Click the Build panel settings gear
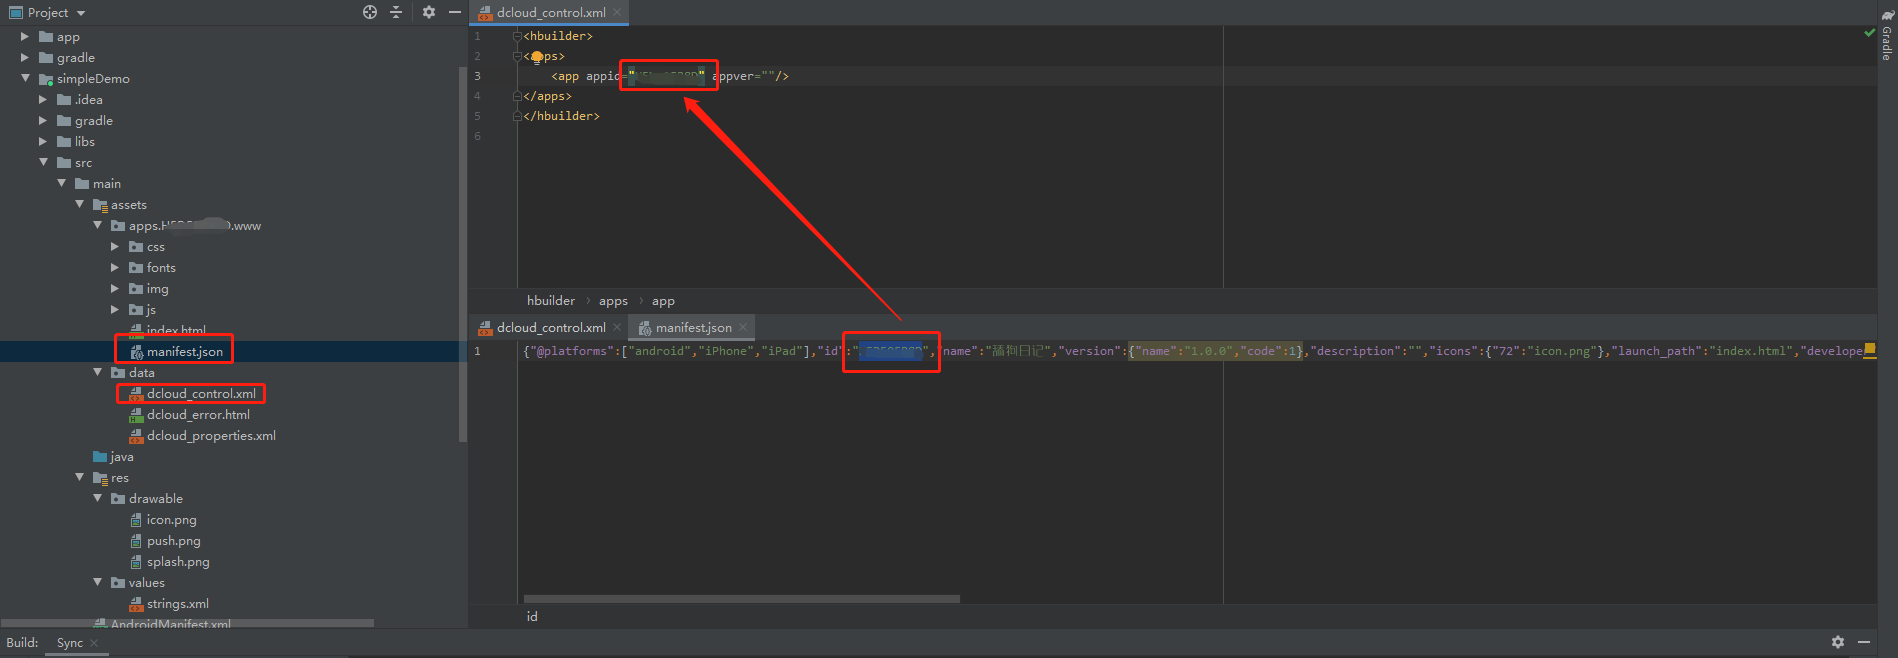 [1837, 642]
